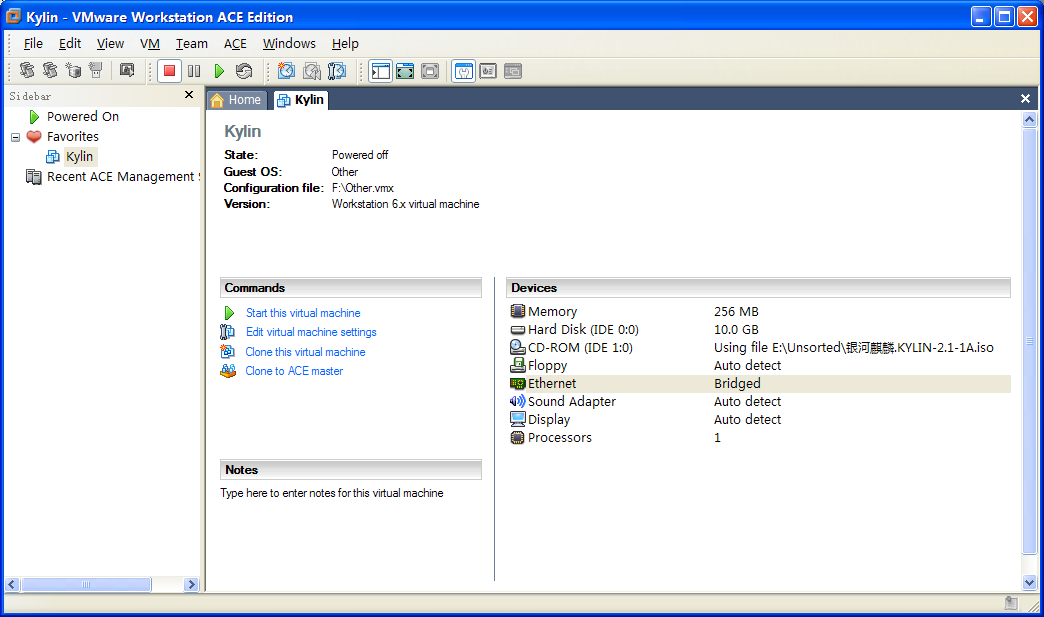Click the sidebar horizontal scrollbar right arrow
Screen dimensions: 1044x617
coord(191,584)
